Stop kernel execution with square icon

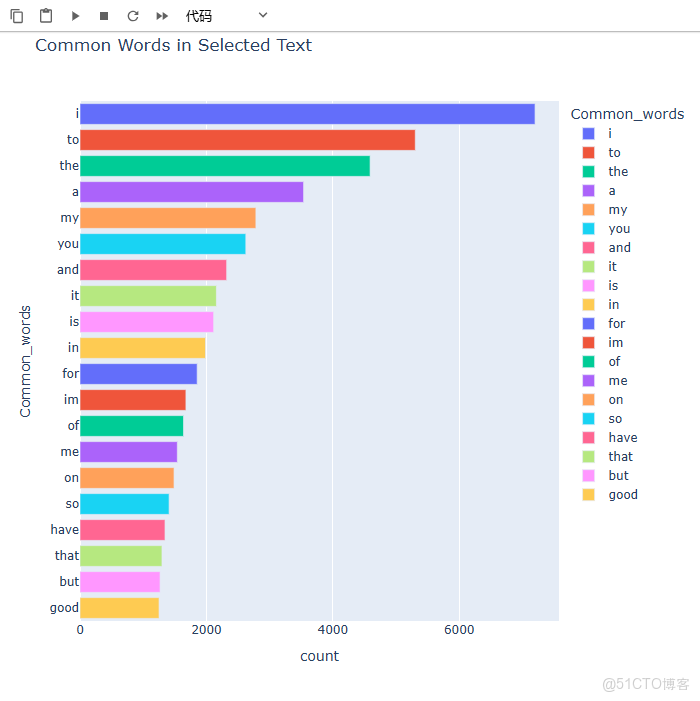104,16
